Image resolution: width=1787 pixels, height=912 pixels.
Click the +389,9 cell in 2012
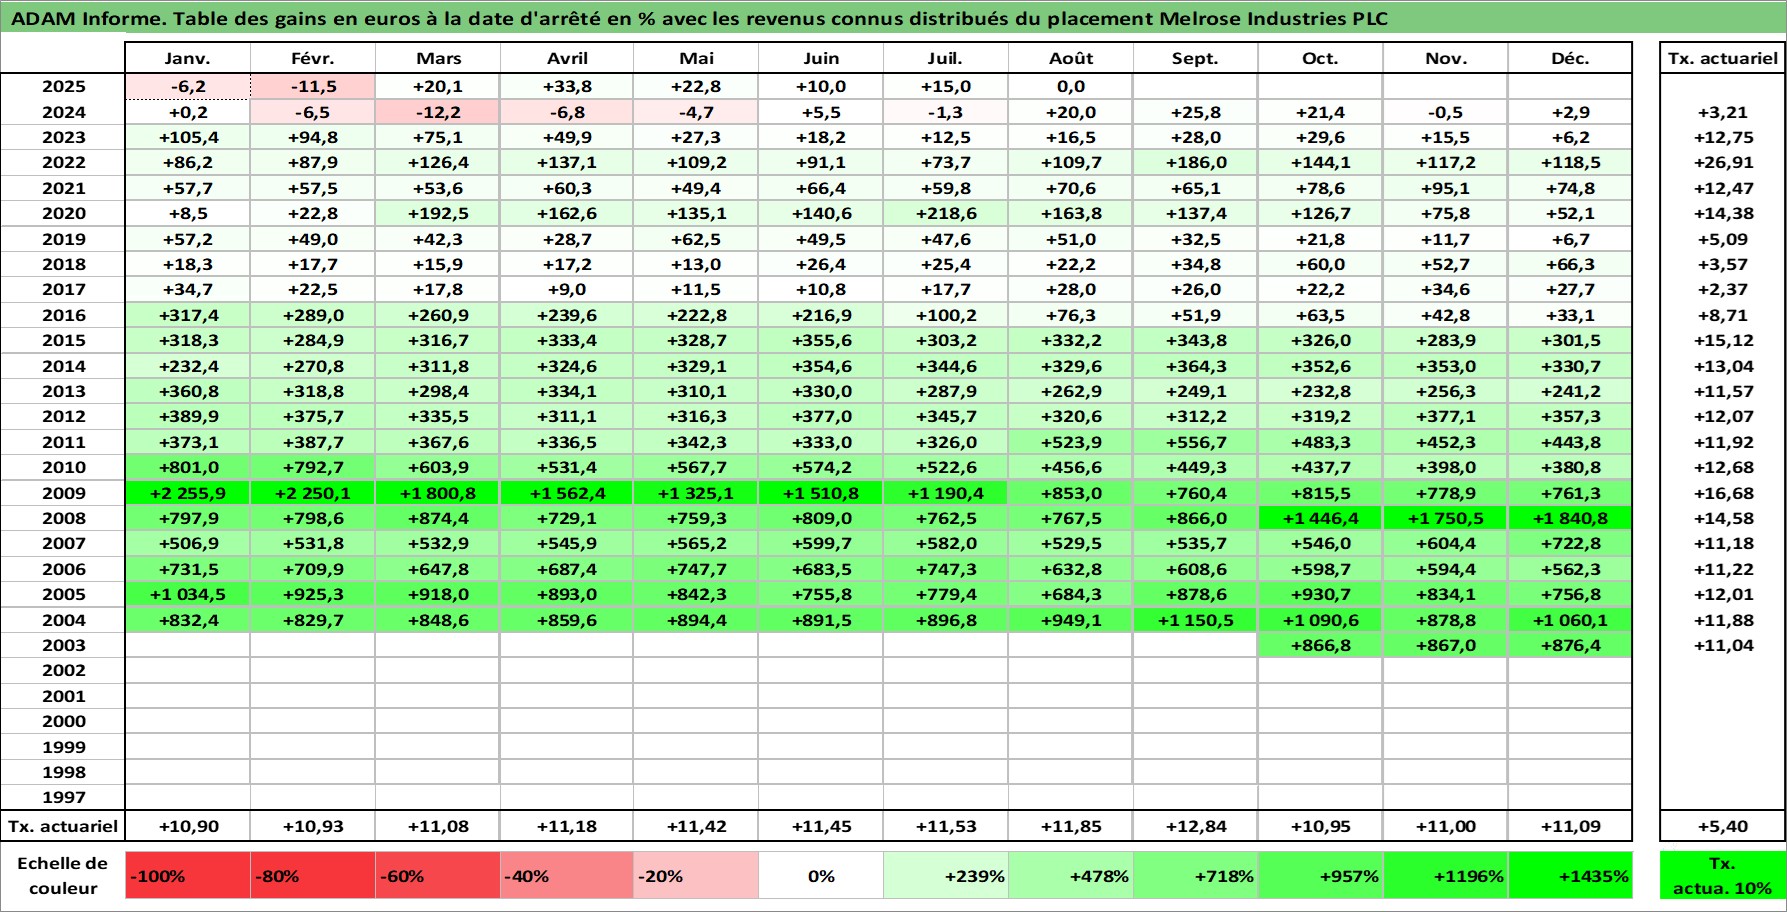pos(188,416)
